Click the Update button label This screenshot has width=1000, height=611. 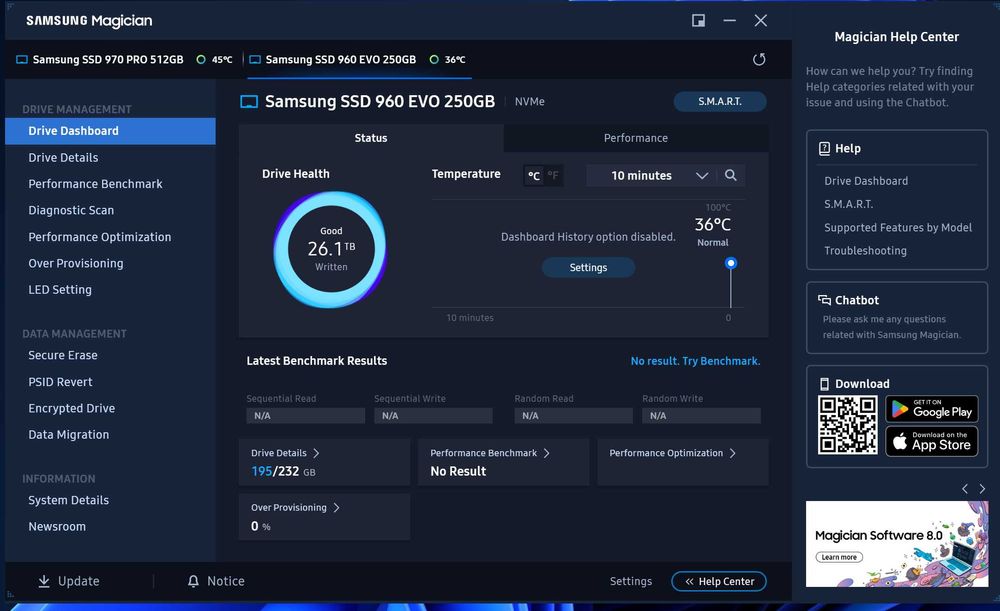click(78, 581)
